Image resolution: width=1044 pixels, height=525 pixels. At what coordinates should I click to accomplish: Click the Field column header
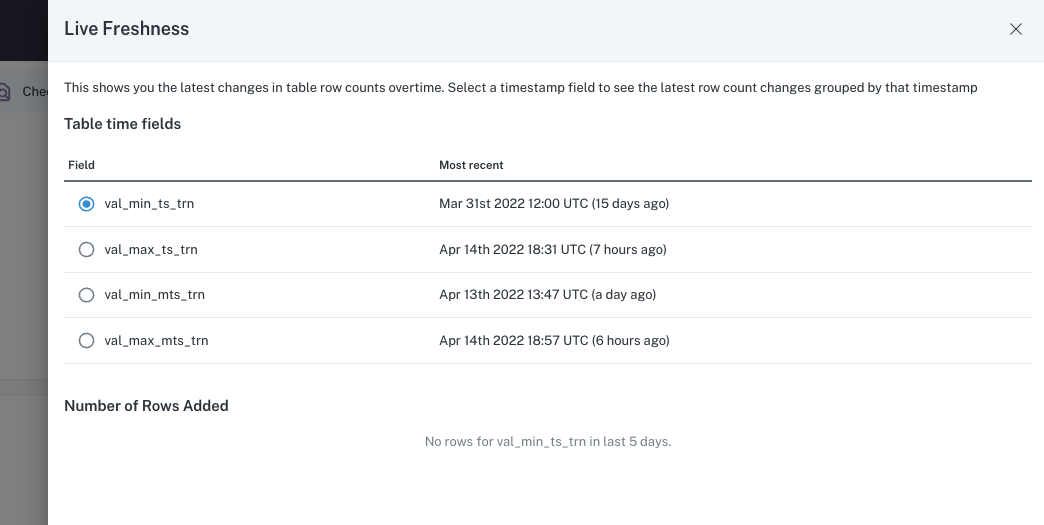[x=81, y=165]
